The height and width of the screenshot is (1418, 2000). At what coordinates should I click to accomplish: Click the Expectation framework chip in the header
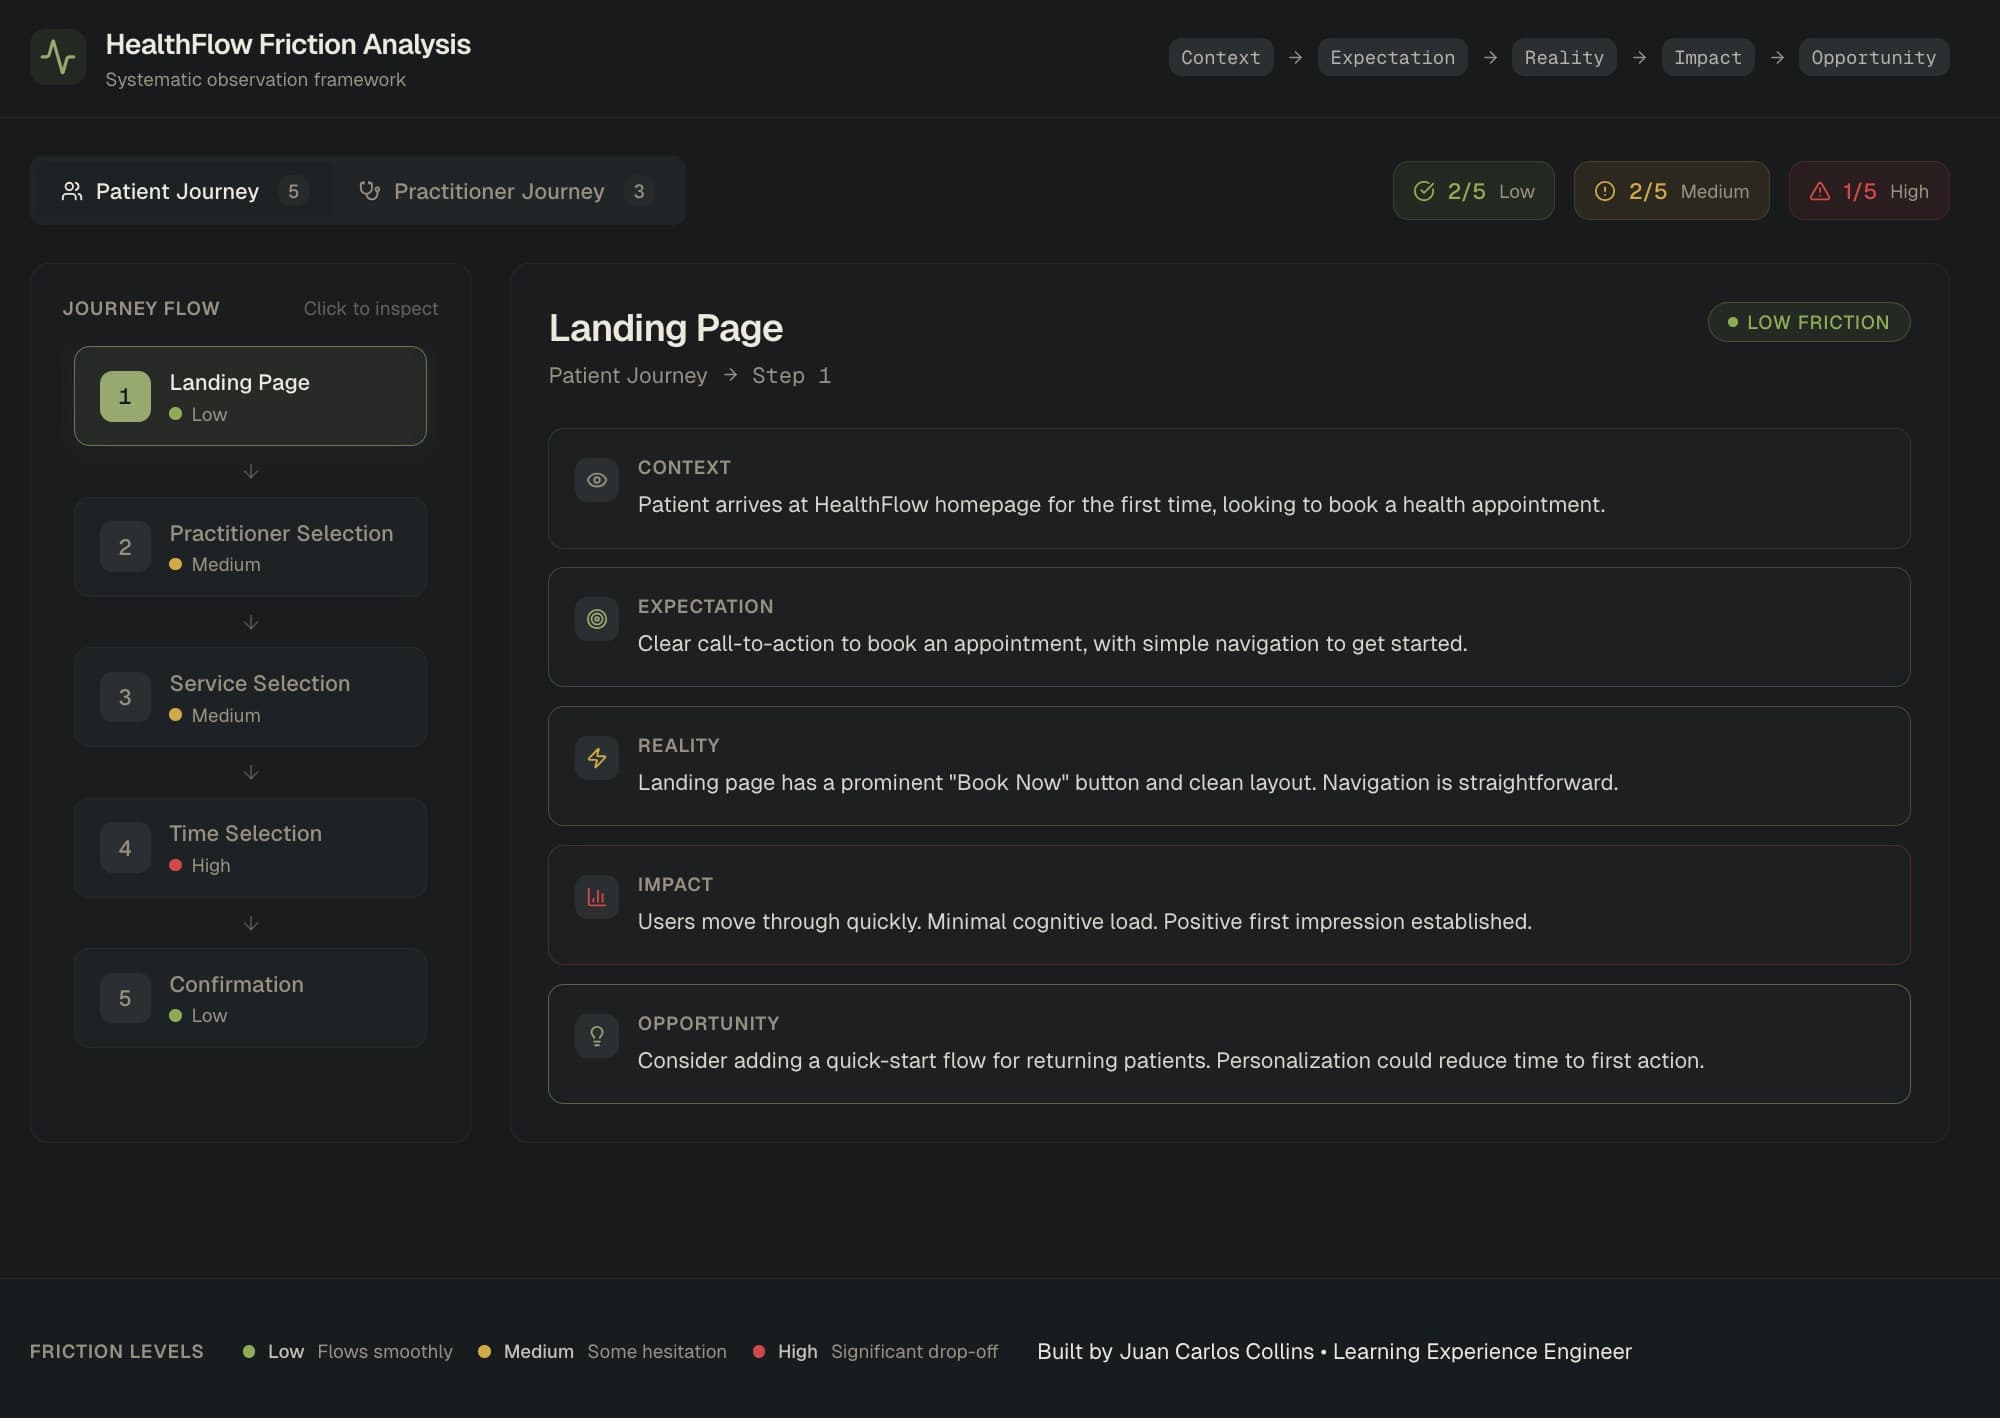click(x=1392, y=57)
